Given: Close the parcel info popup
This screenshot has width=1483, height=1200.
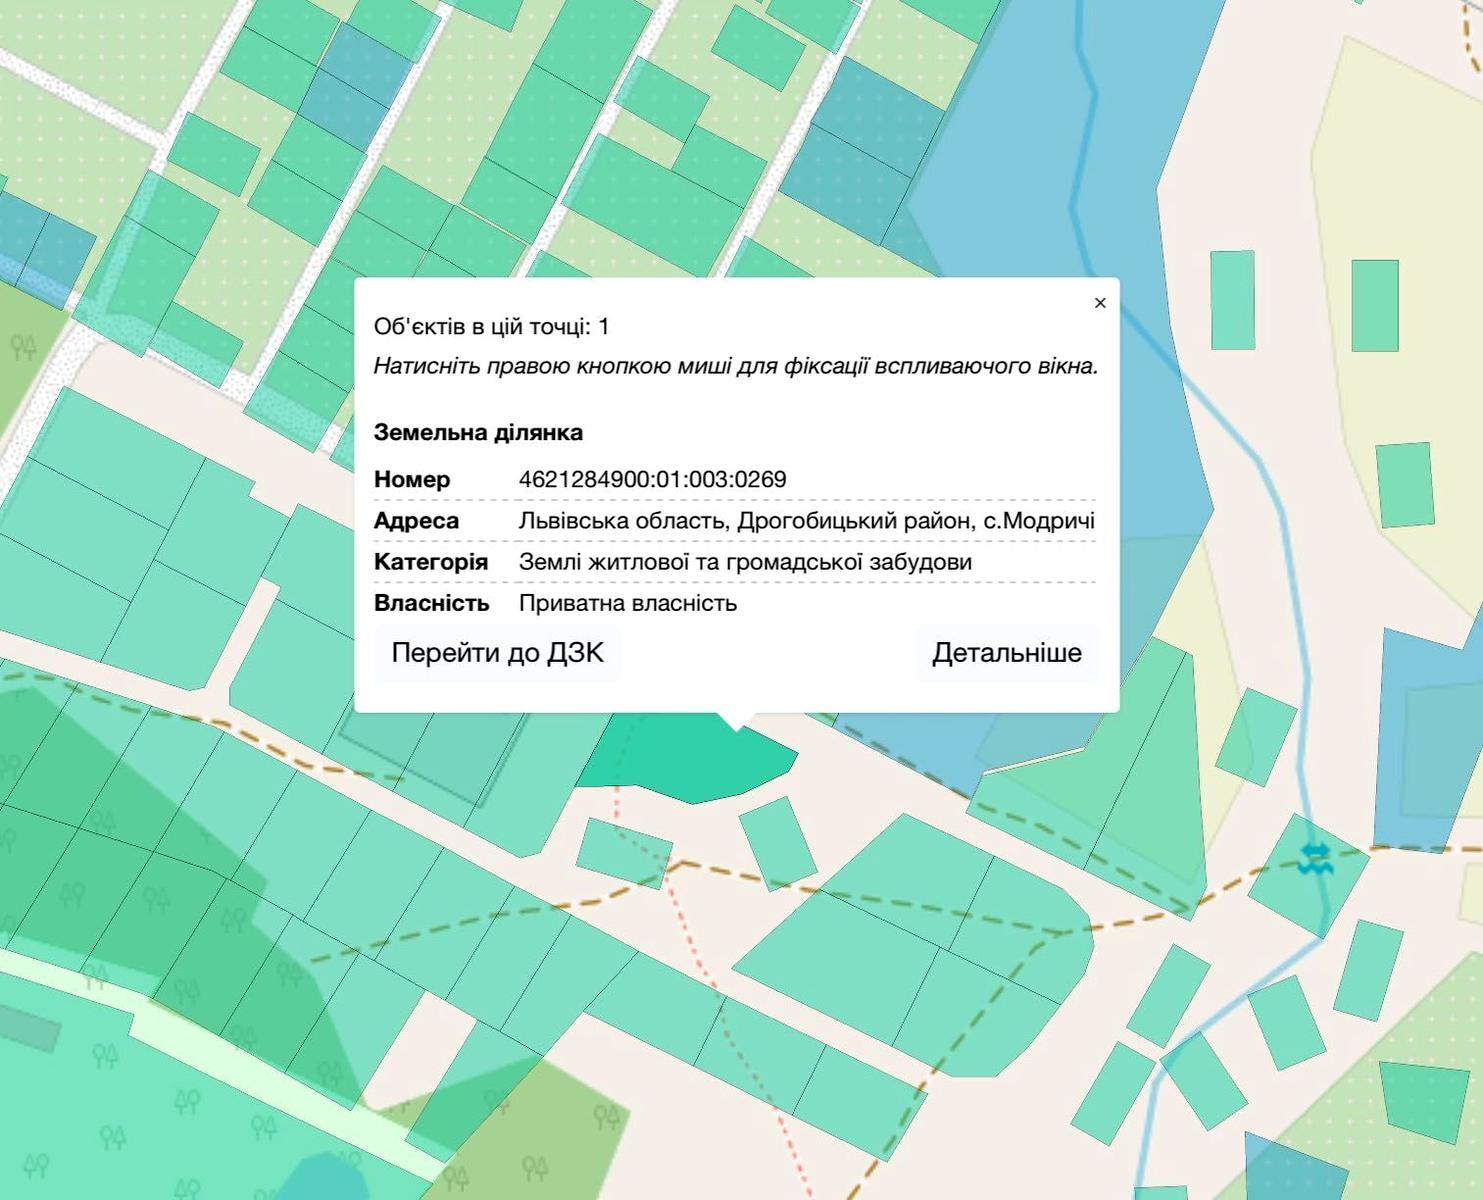Looking at the screenshot, I should (1100, 303).
